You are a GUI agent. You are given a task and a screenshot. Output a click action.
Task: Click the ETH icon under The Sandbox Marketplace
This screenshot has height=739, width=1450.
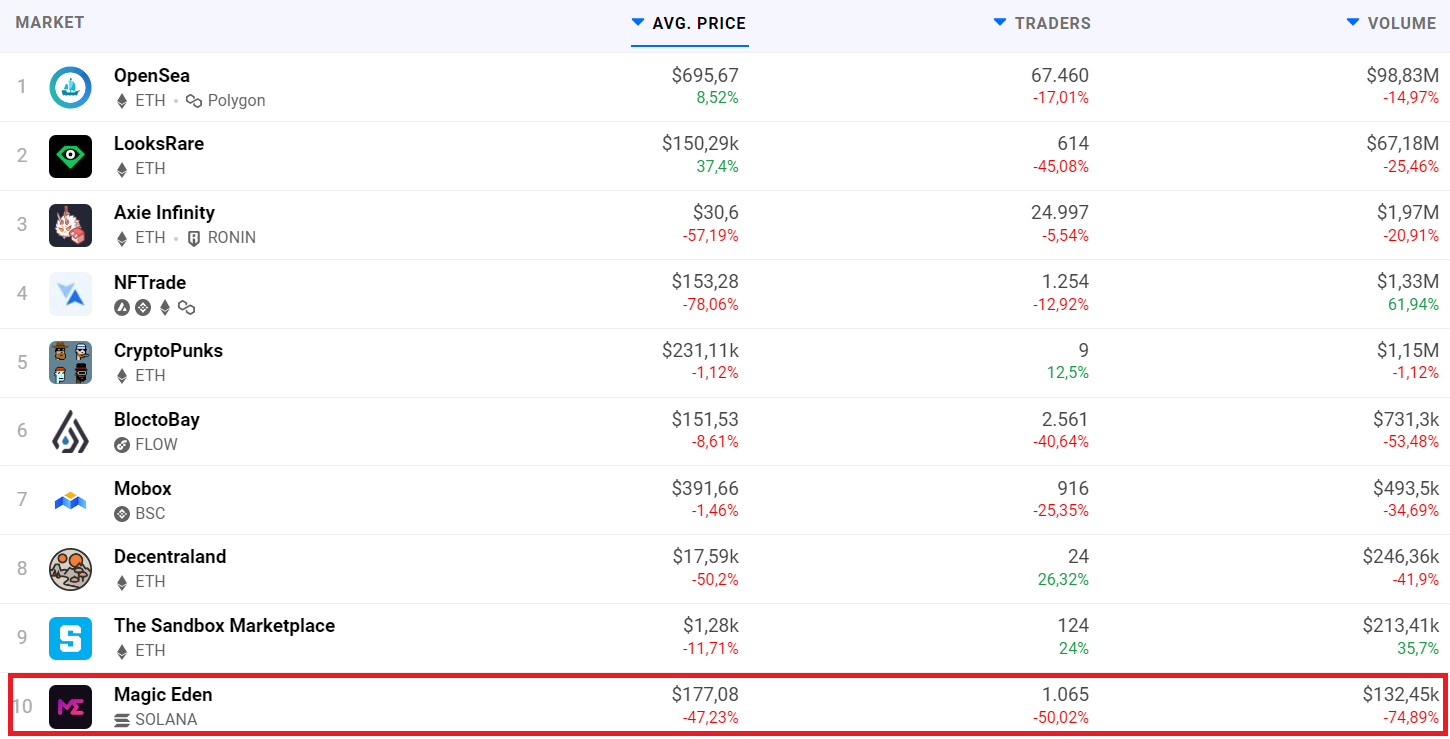pyautogui.click(x=122, y=651)
